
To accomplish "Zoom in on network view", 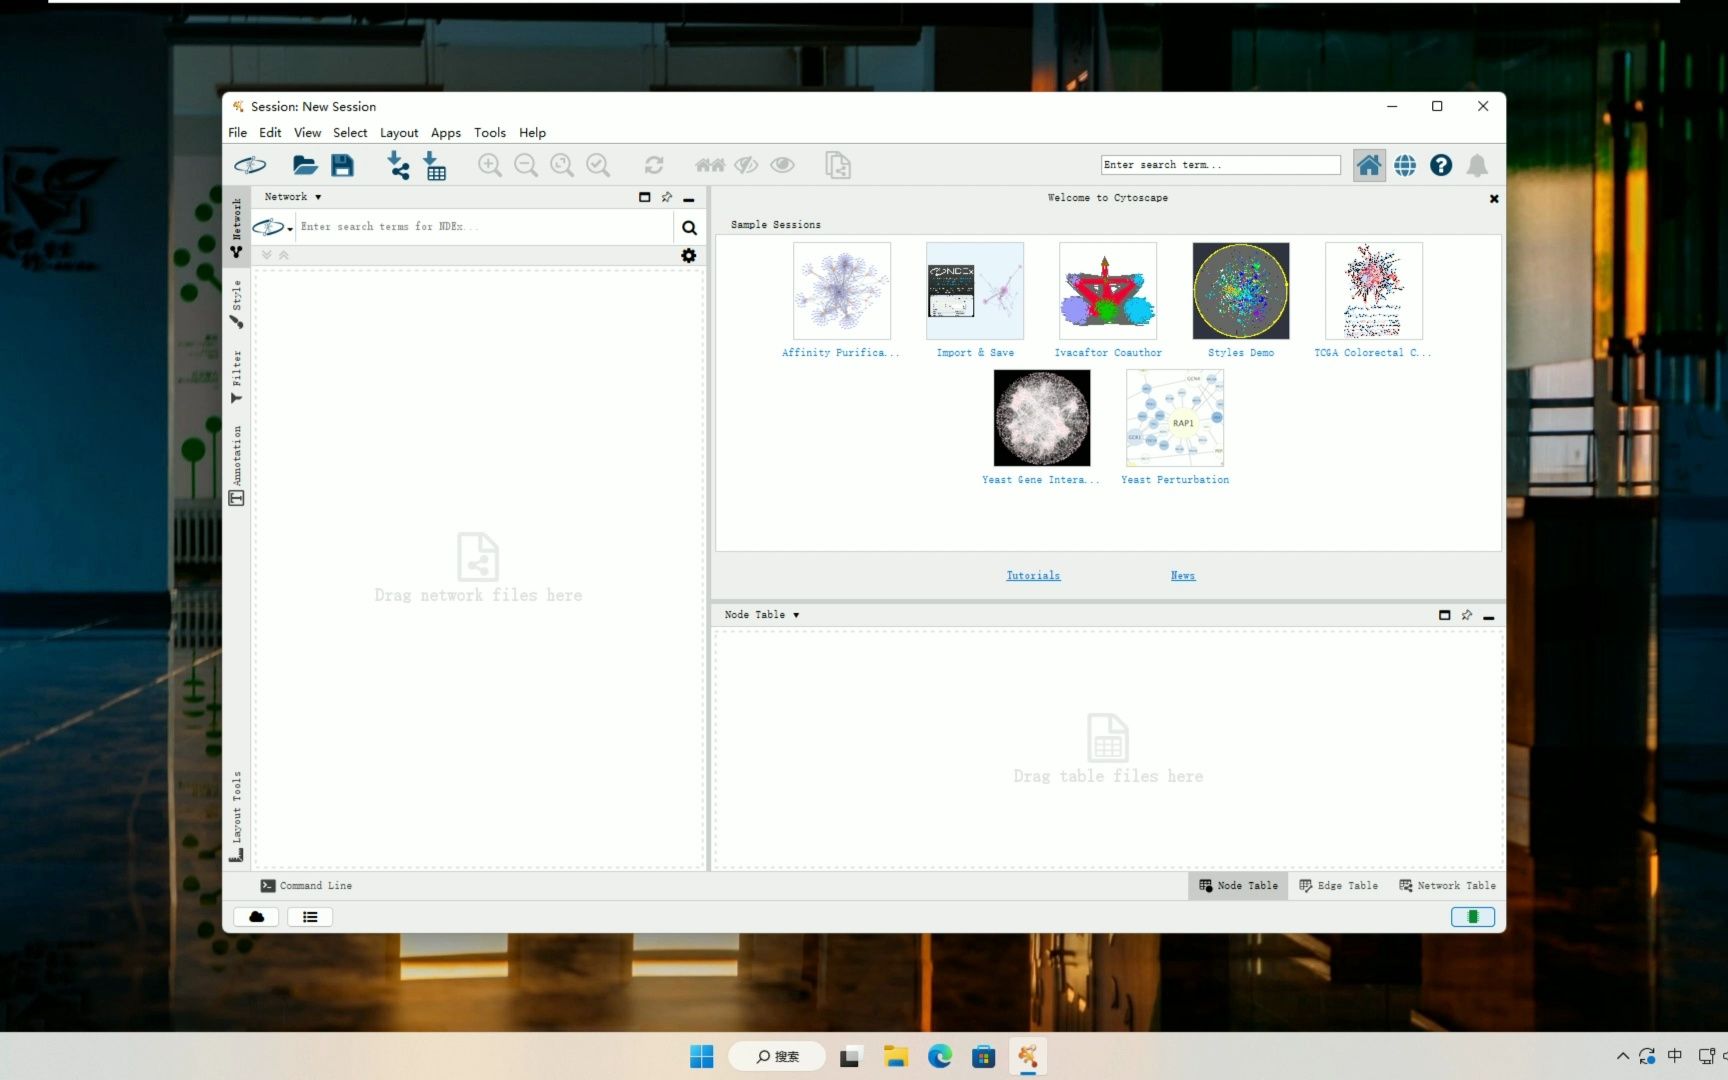I will coord(489,165).
